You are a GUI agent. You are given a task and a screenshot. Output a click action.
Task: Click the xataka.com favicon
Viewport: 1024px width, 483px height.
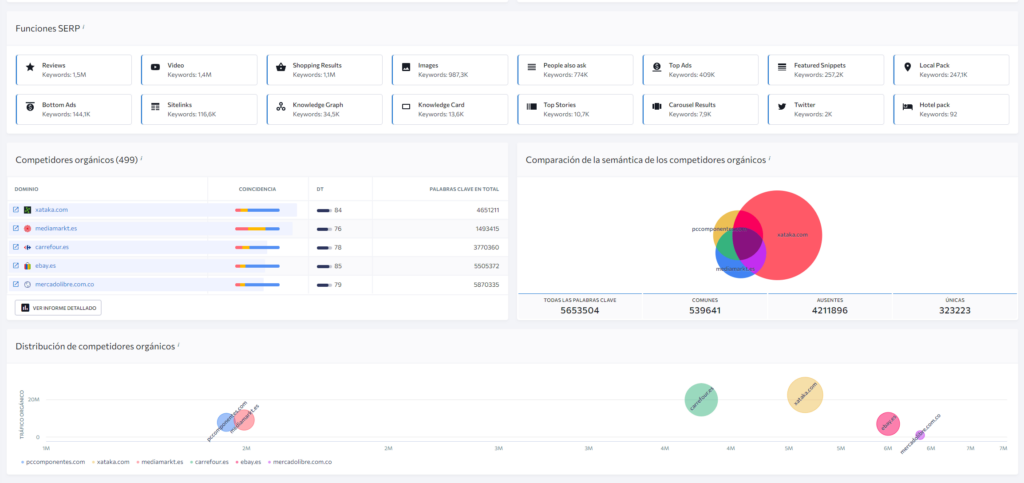pos(27,210)
